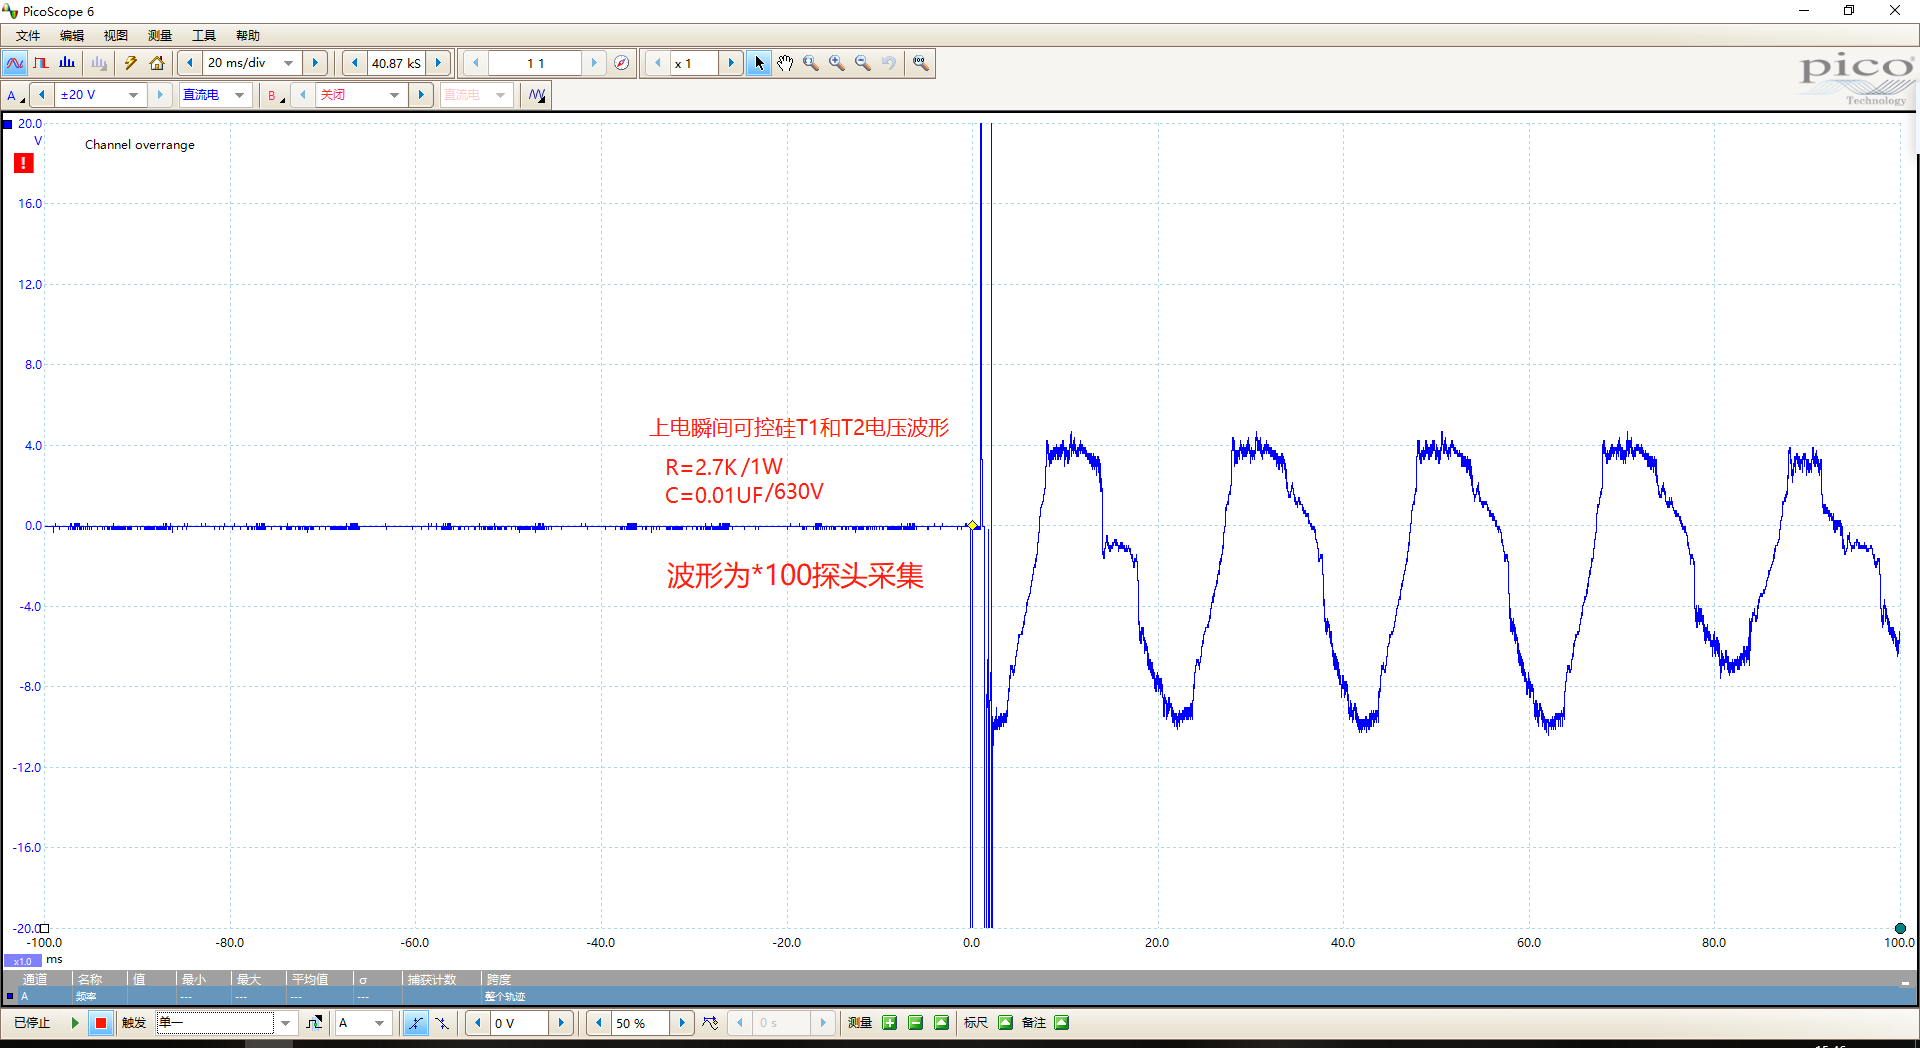Increase horizontal zoom factor x1
The image size is (1920, 1048).
coord(731,63)
